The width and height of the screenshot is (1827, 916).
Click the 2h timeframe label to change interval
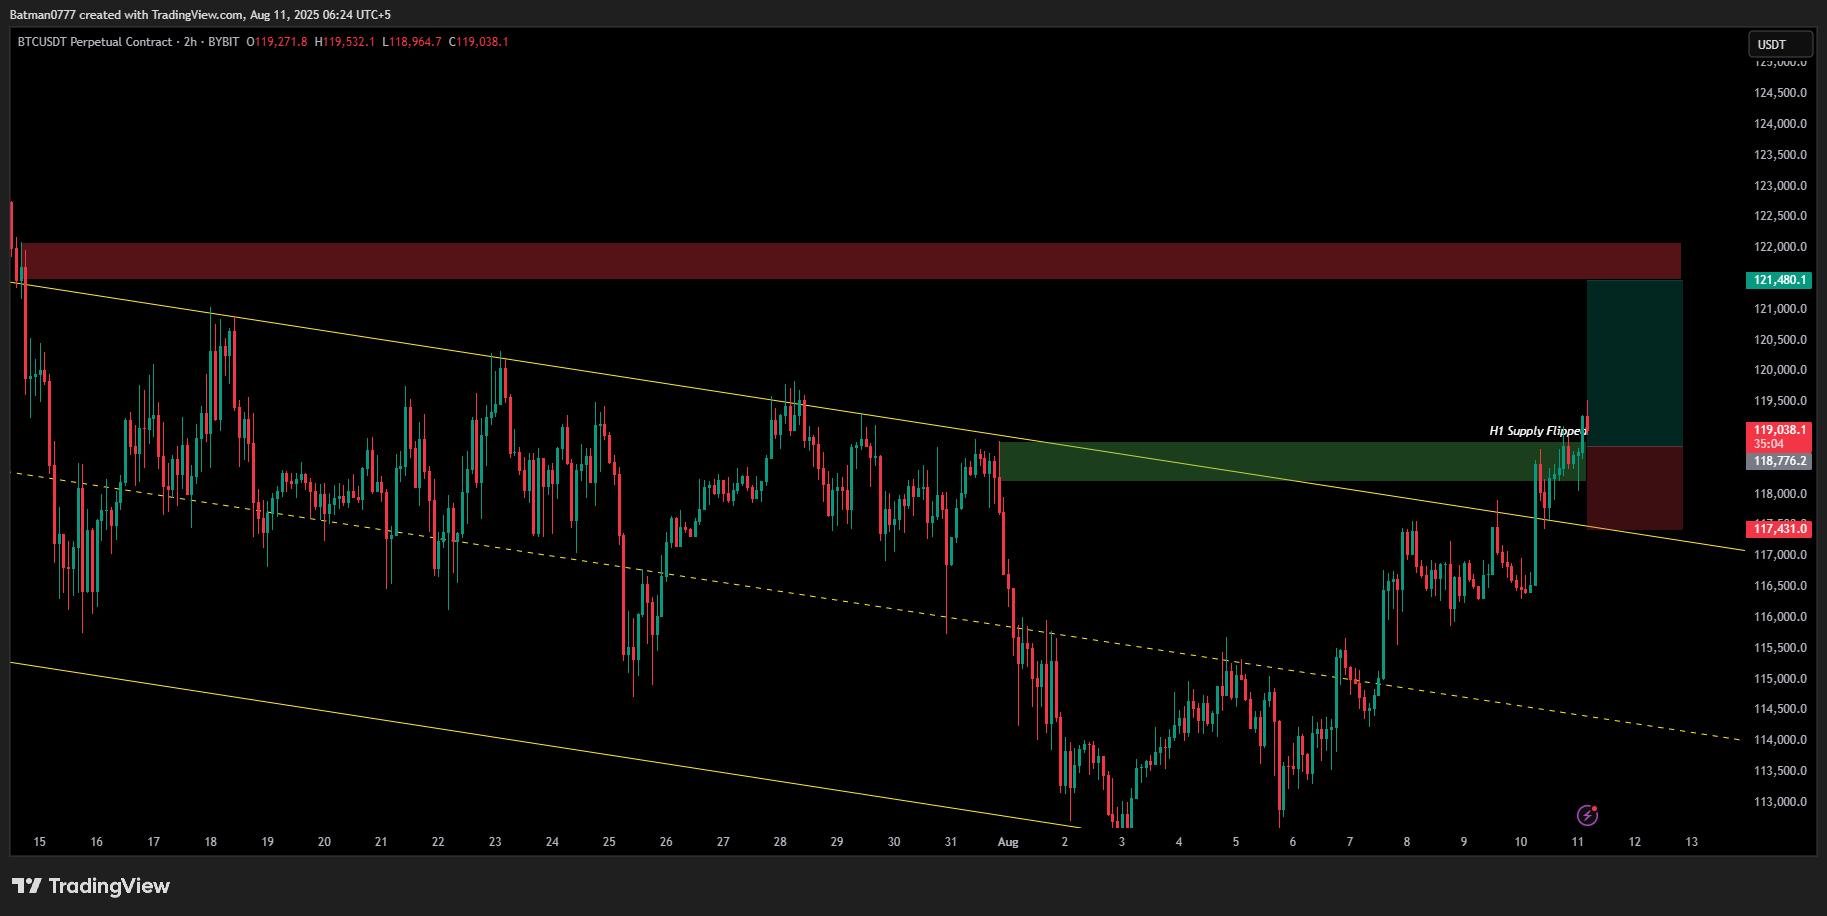(188, 42)
